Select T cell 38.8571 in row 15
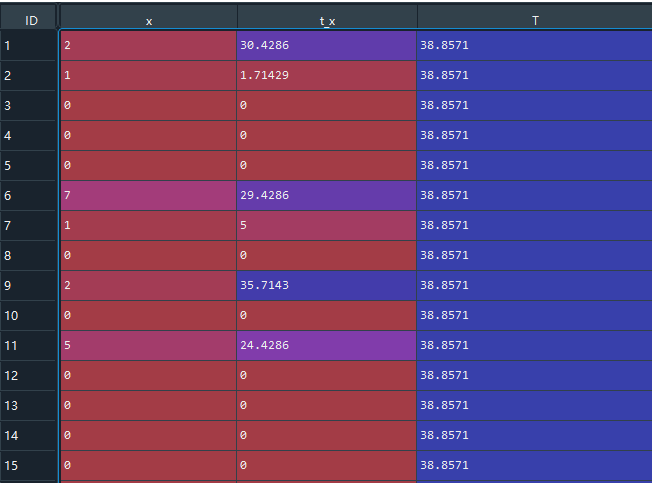 pyautogui.click(x=534, y=465)
